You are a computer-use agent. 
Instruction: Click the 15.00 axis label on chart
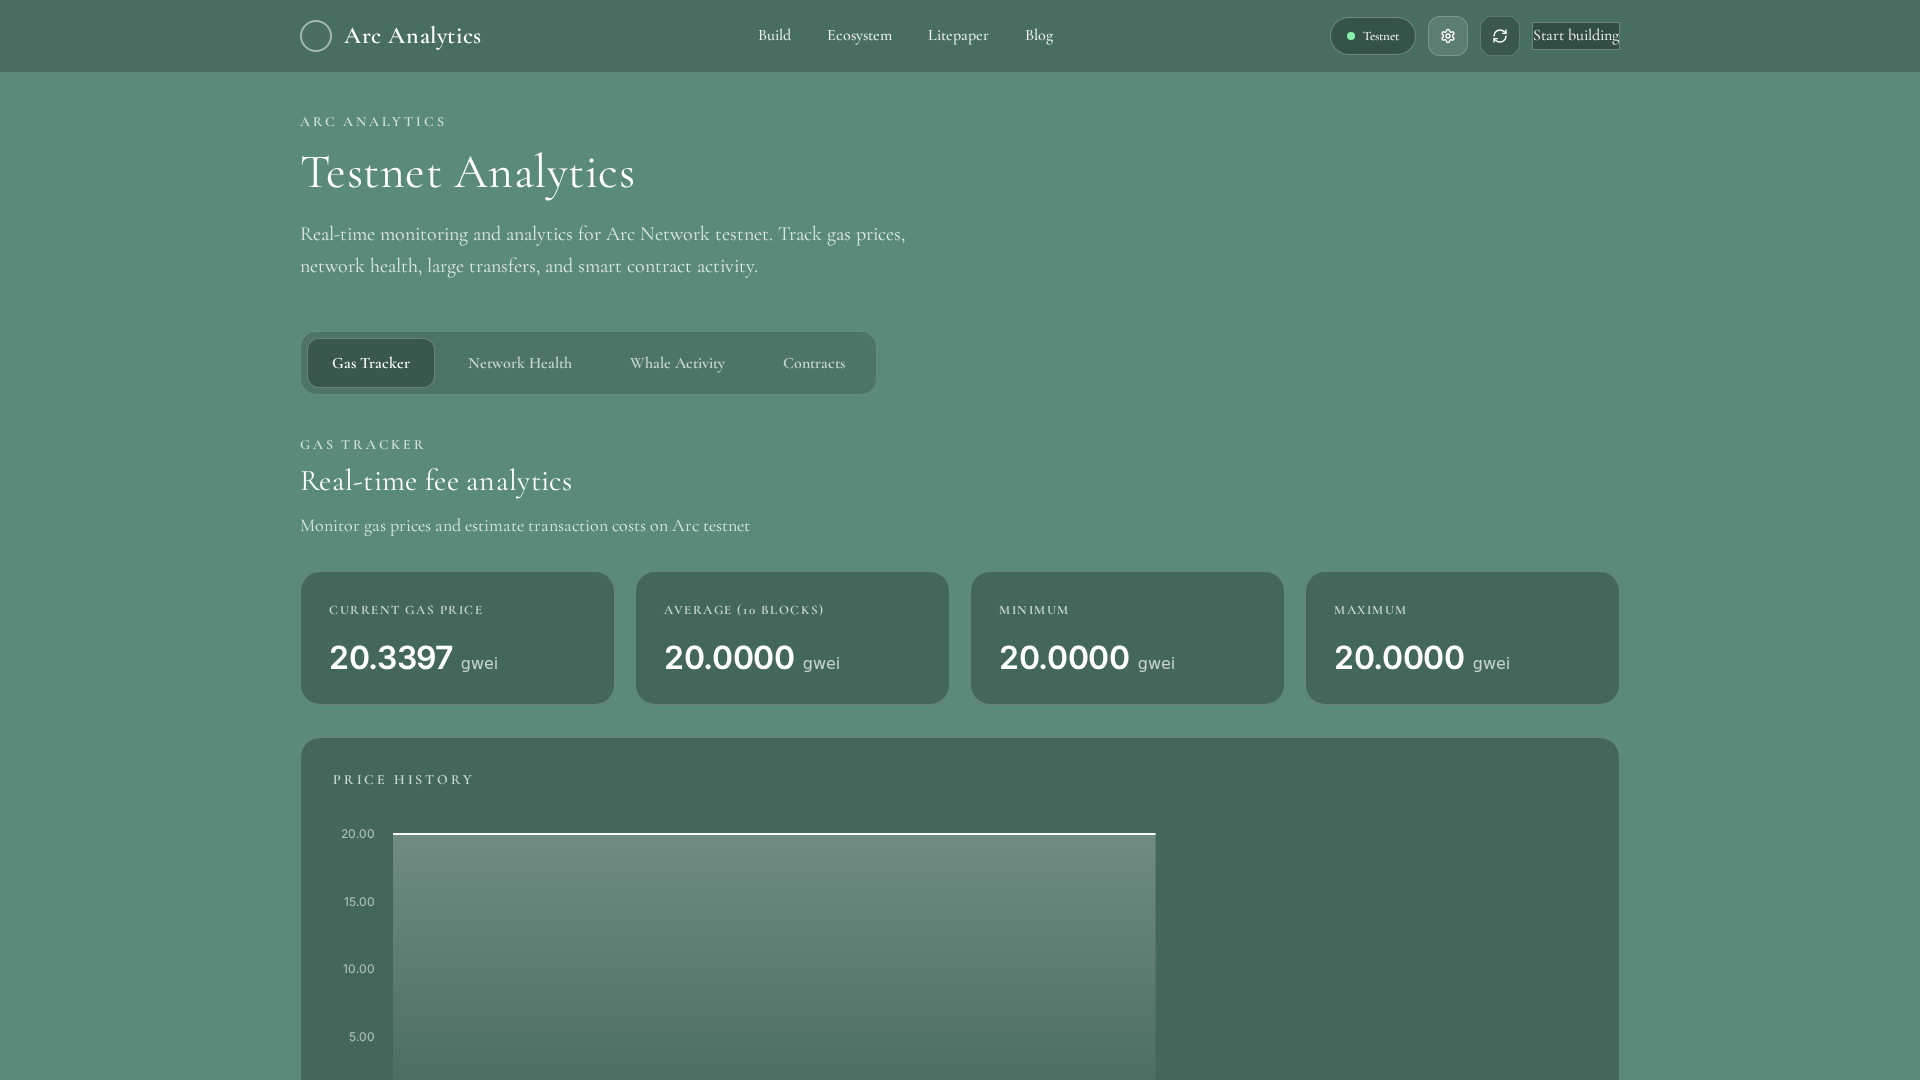pos(359,902)
